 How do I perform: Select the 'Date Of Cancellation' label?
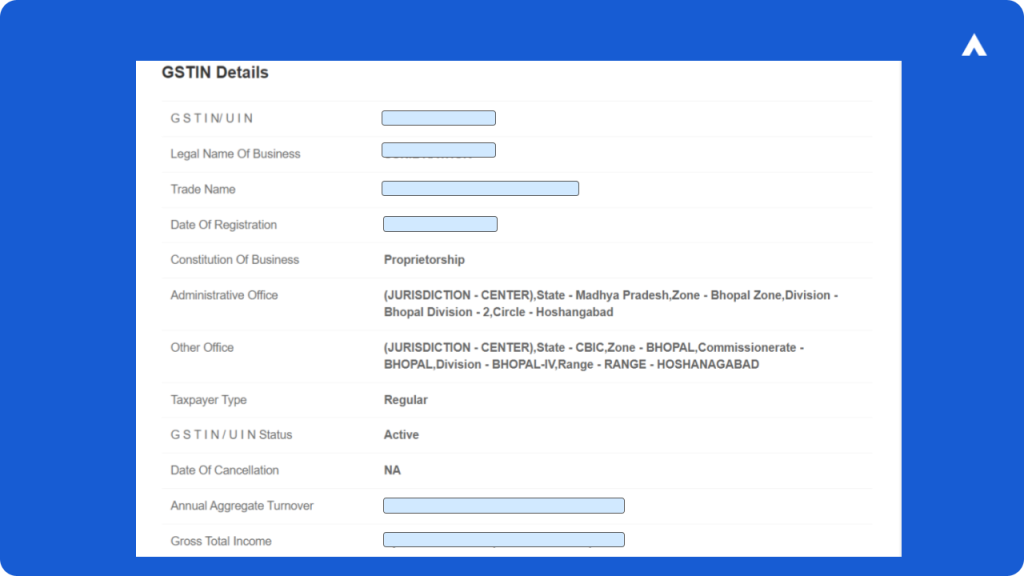click(x=224, y=470)
